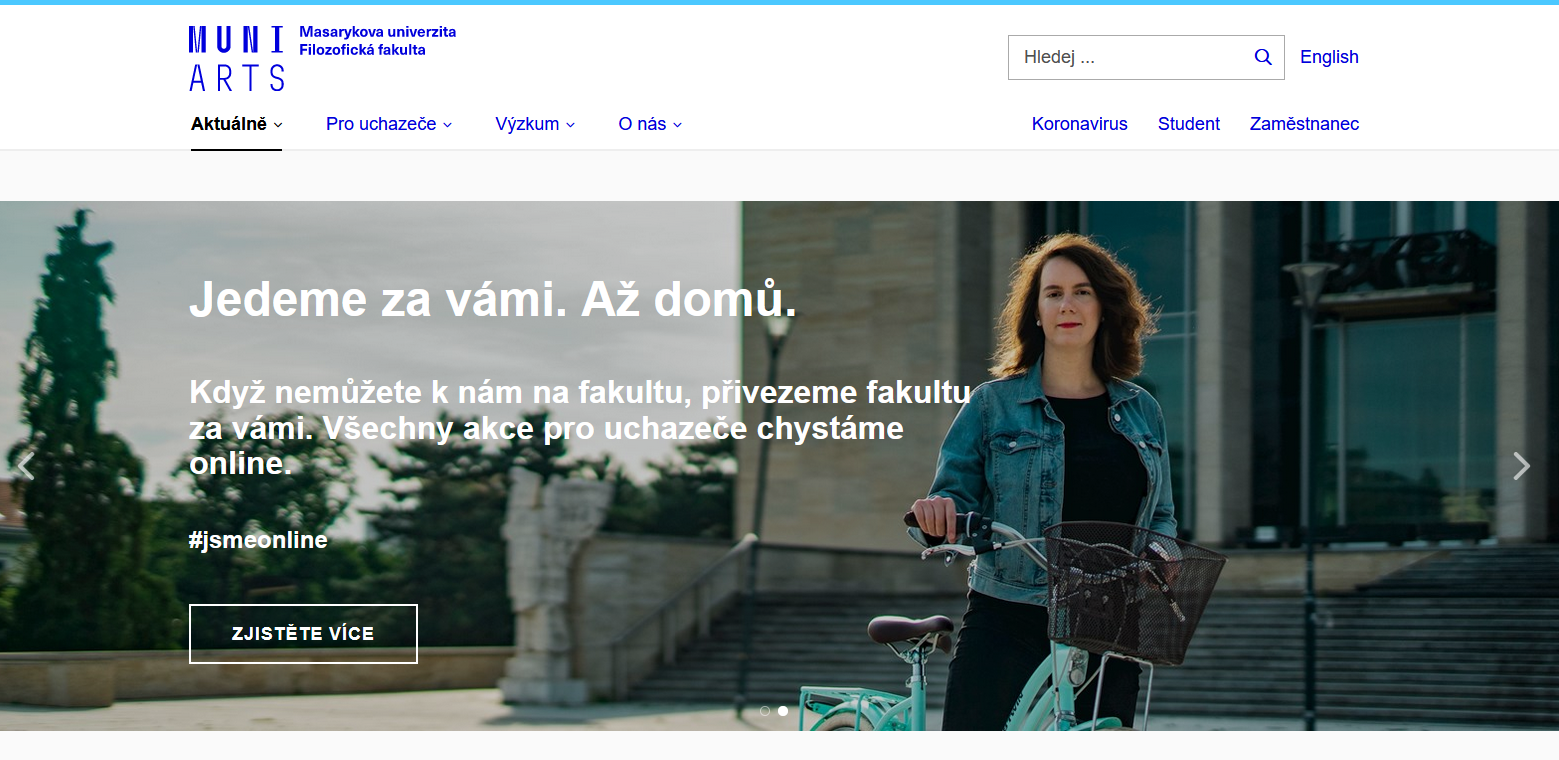Click the left carousel arrow
The image size is (1559, 760).
[x=25, y=465]
